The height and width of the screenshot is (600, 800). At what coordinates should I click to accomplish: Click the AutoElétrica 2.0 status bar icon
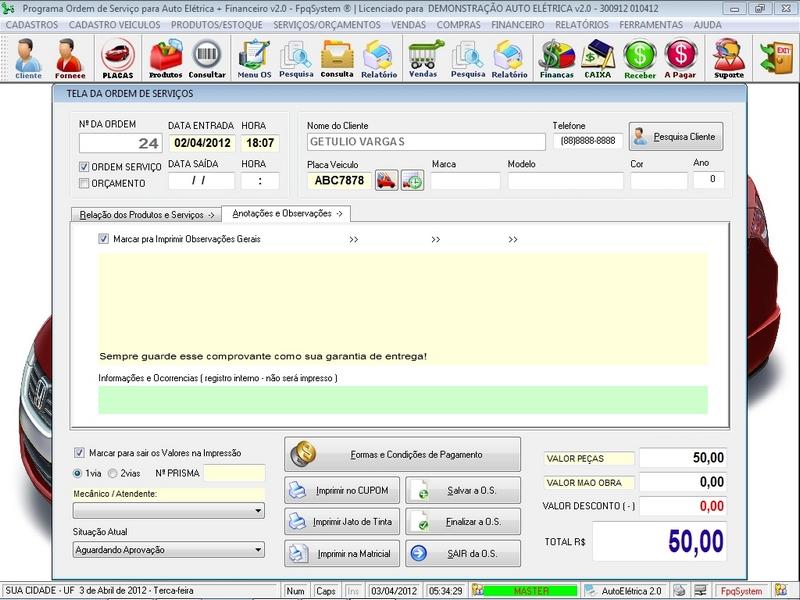[x=590, y=591]
